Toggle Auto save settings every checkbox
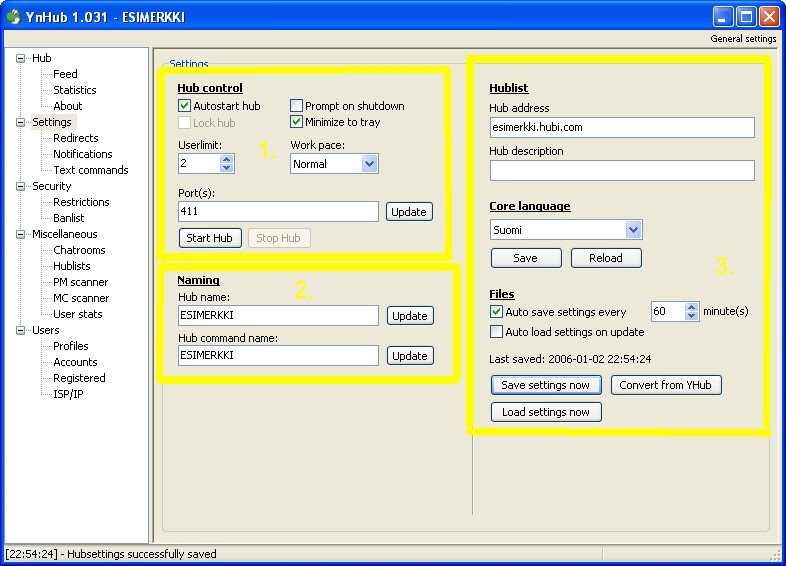This screenshot has width=786, height=566. [496, 312]
